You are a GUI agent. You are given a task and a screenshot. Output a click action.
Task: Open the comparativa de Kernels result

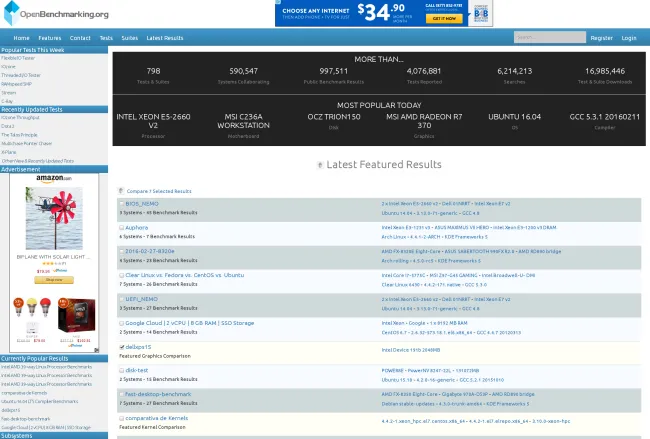point(157,418)
